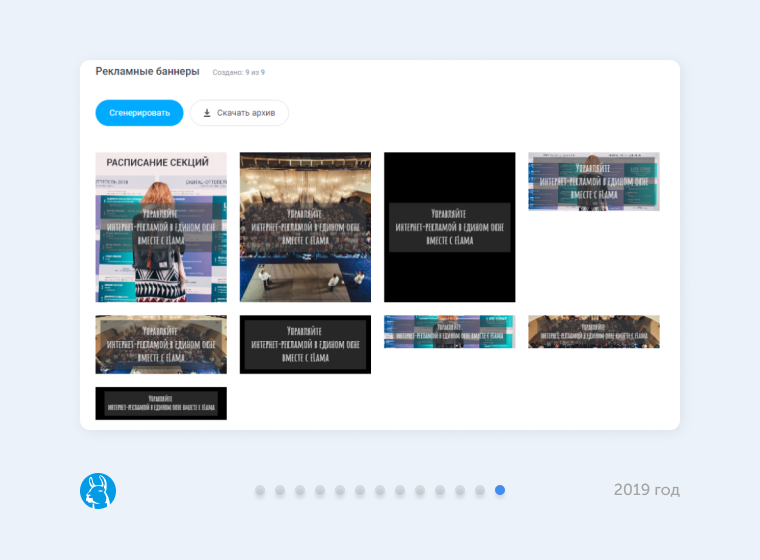Select the last grey pagination dot
Image resolution: width=760 pixels, height=560 pixels.
(480, 490)
